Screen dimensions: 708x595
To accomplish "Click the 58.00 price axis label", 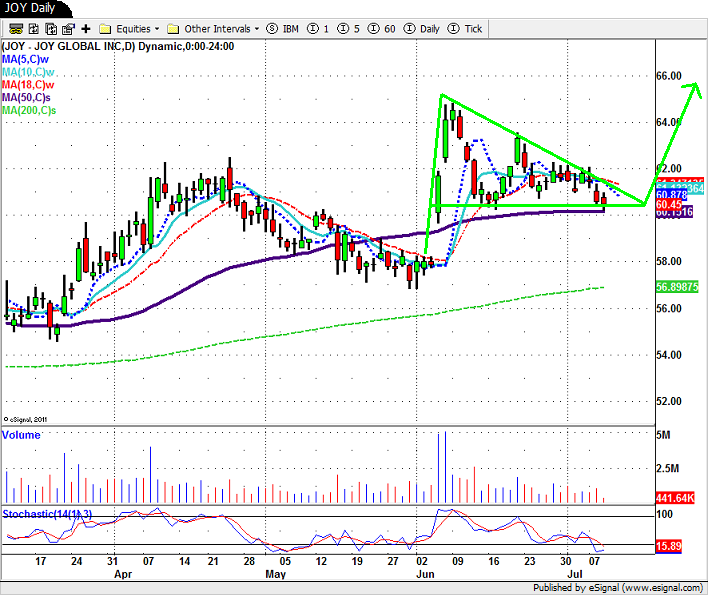I will (x=669, y=261).
